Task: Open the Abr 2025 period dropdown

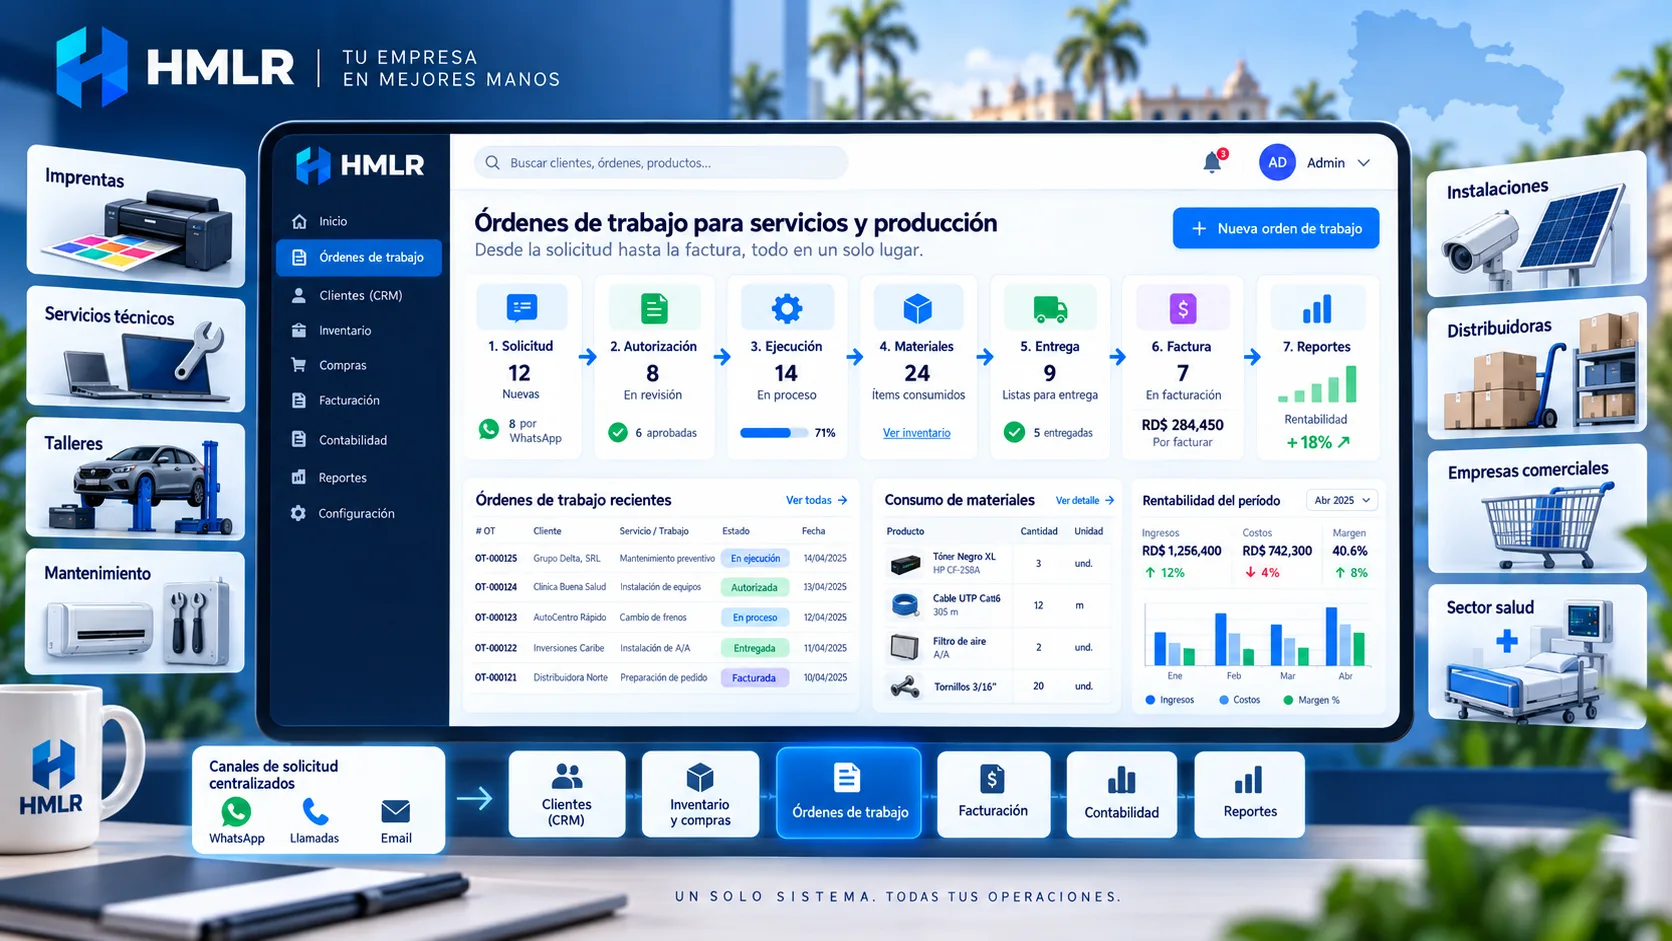Action: coord(1342,500)
